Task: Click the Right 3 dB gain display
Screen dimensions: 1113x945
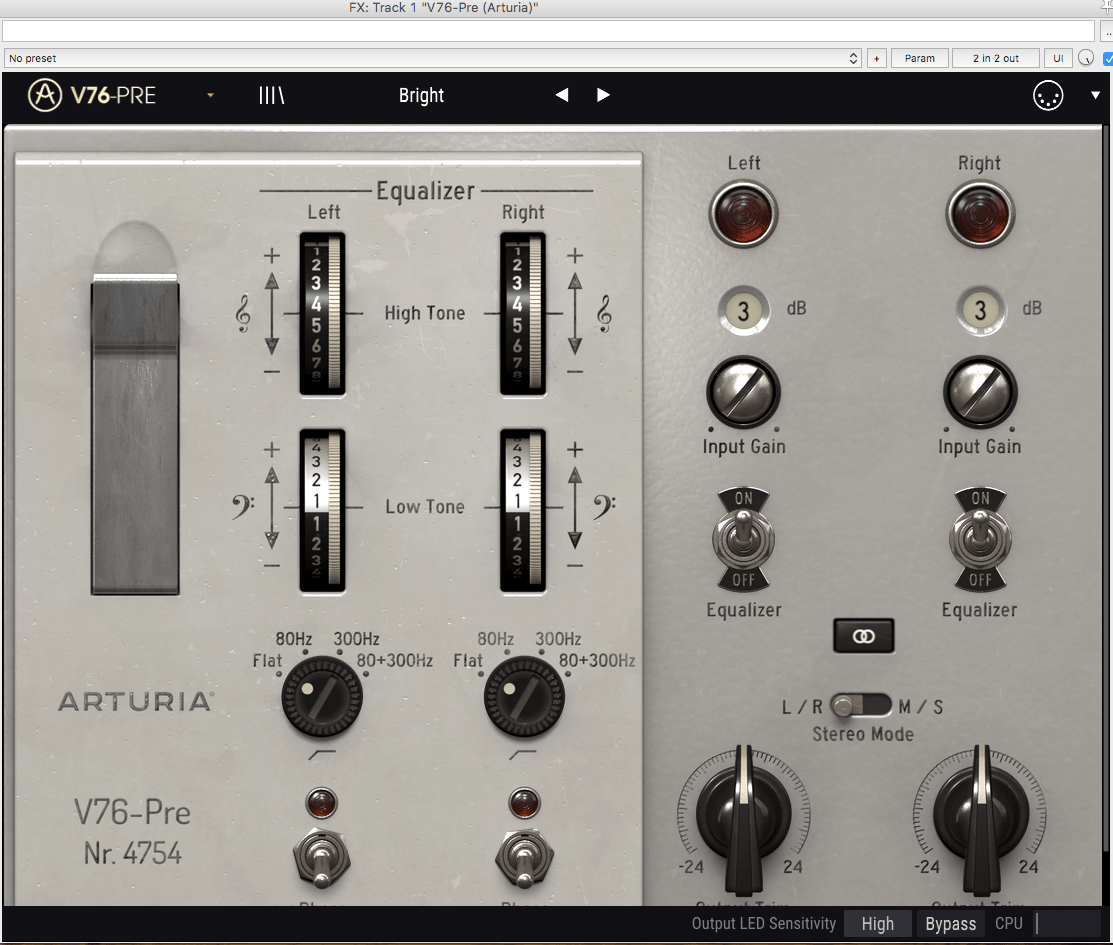Action: 980,310
